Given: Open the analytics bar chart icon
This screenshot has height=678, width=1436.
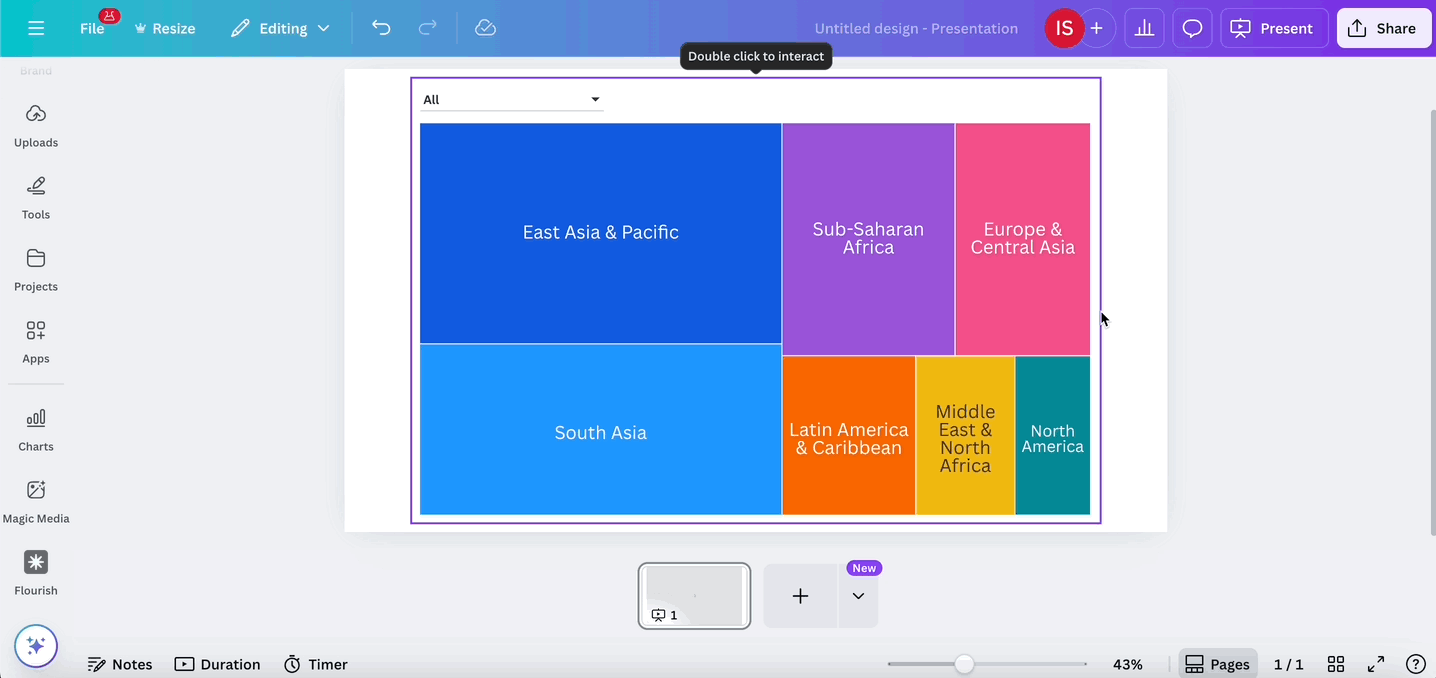Looking at the screenshot, I should (x=1144, y=28).
